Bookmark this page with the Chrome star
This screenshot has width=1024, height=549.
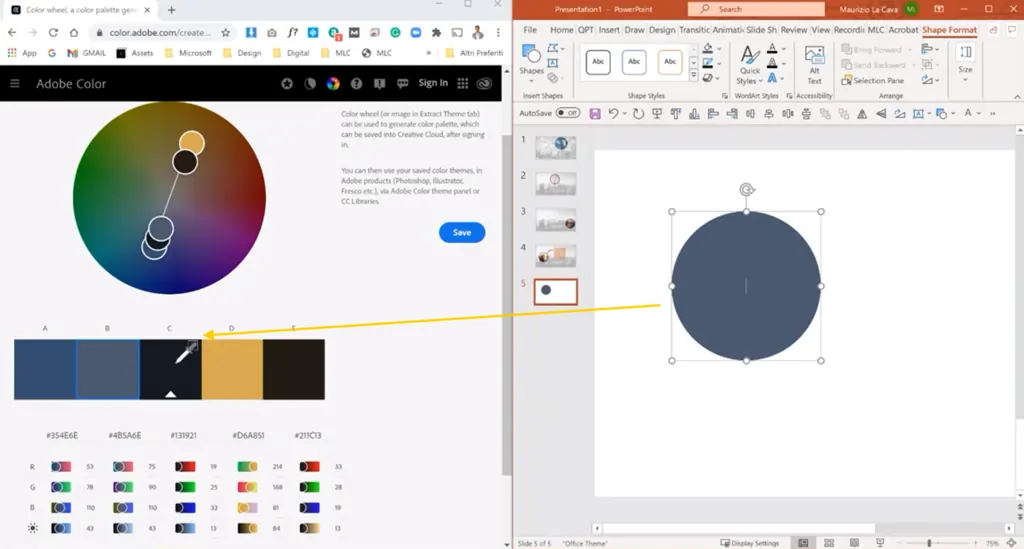[x=225, y=32]
